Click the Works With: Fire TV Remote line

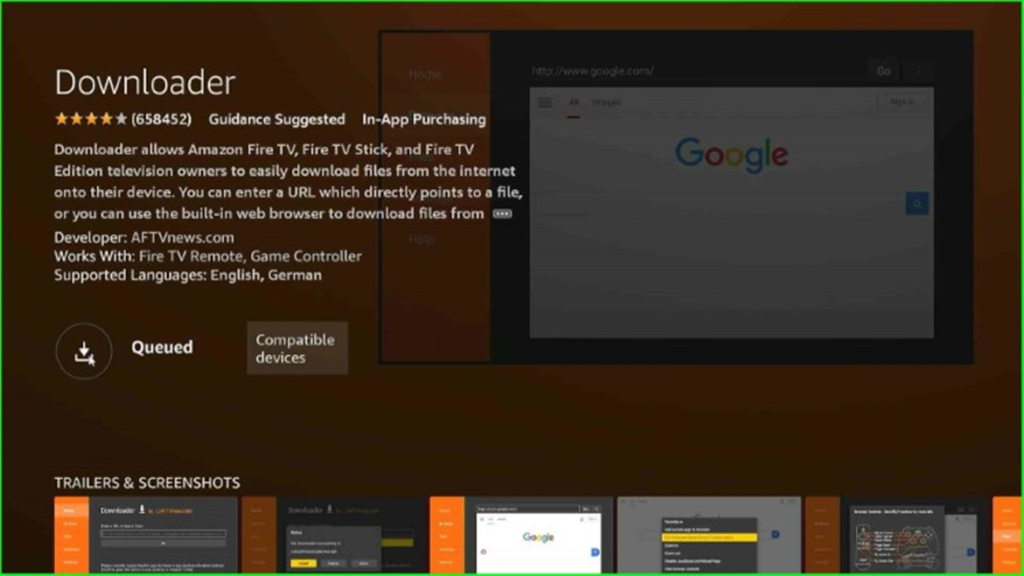point(208,256)
